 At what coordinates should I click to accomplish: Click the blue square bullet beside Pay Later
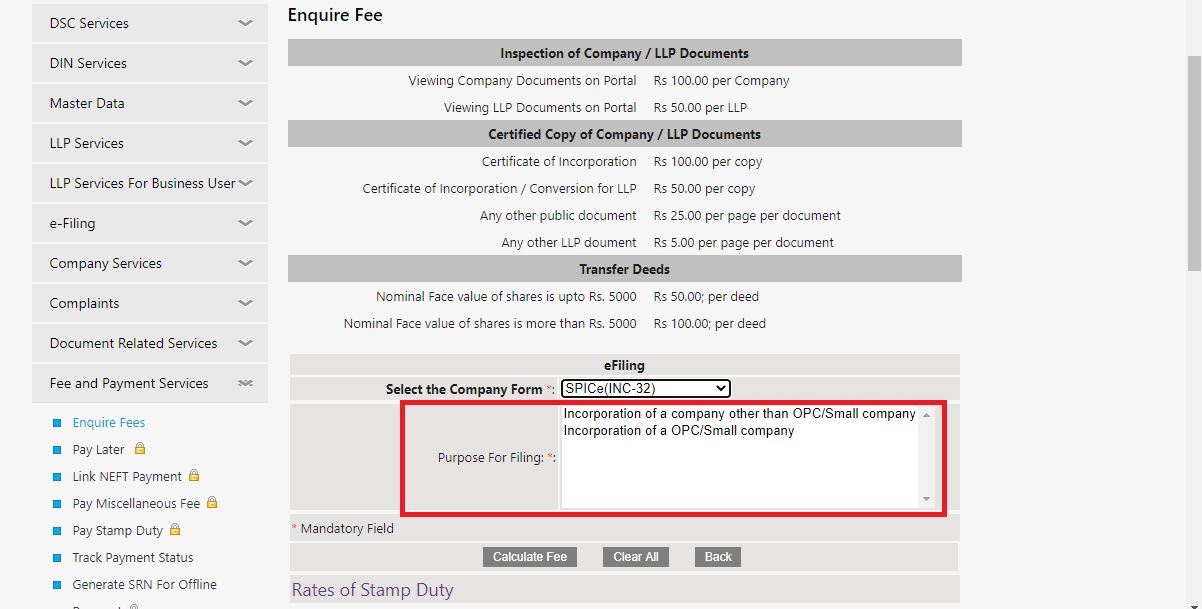point(57,449)
